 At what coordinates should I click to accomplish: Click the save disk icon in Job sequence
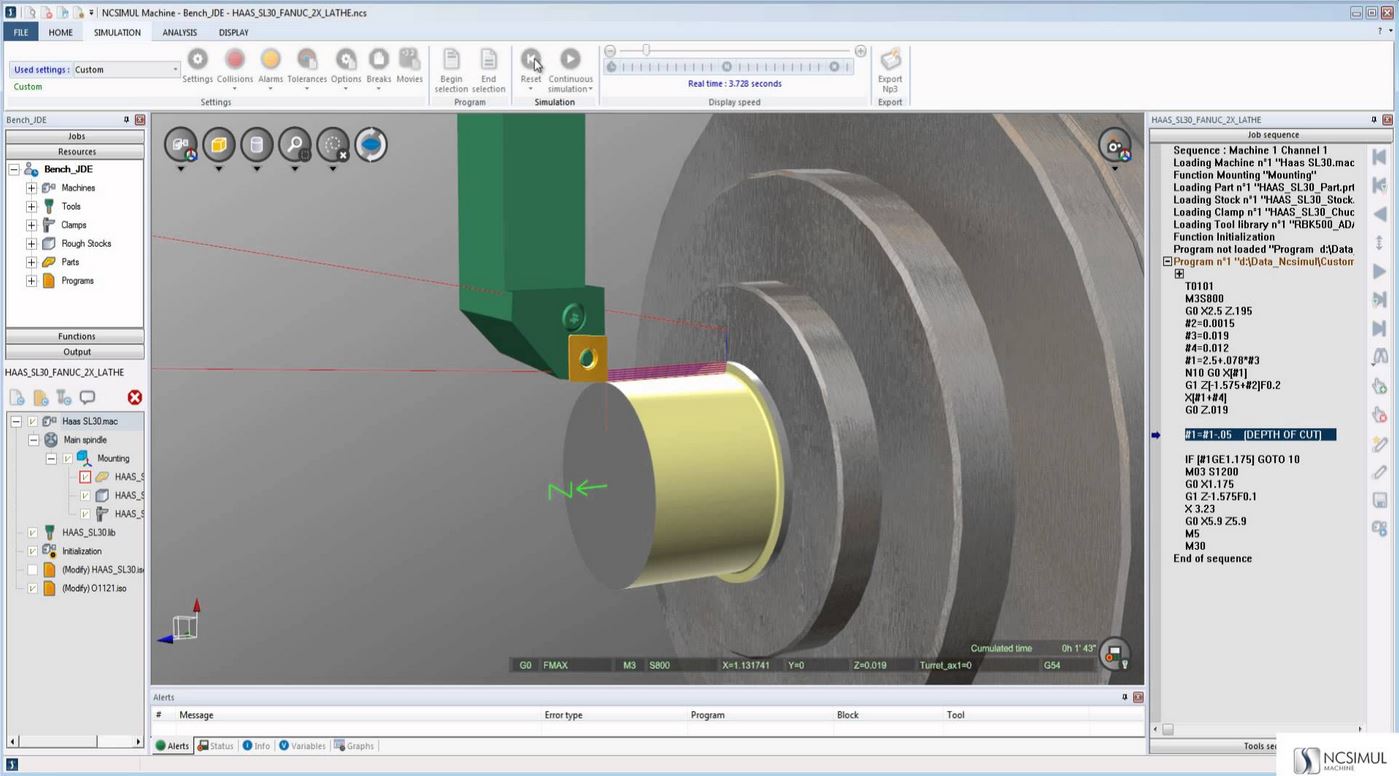(x=1380, y=500)
